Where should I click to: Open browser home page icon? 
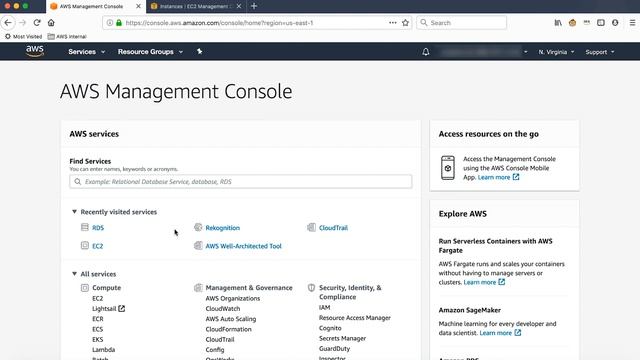pyautogui.click(x=51, y=23)
